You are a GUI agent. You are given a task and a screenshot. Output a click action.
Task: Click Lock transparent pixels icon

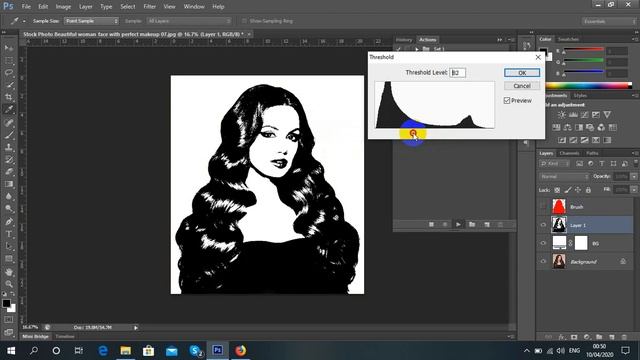[x=557, y=190]
